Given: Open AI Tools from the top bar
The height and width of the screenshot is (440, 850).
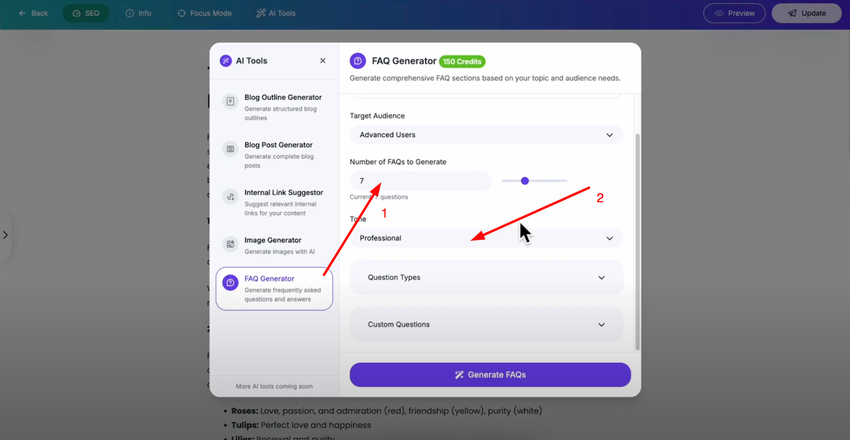Looking at the screenshot, I should pyautogui.click(x=276, y=13).
